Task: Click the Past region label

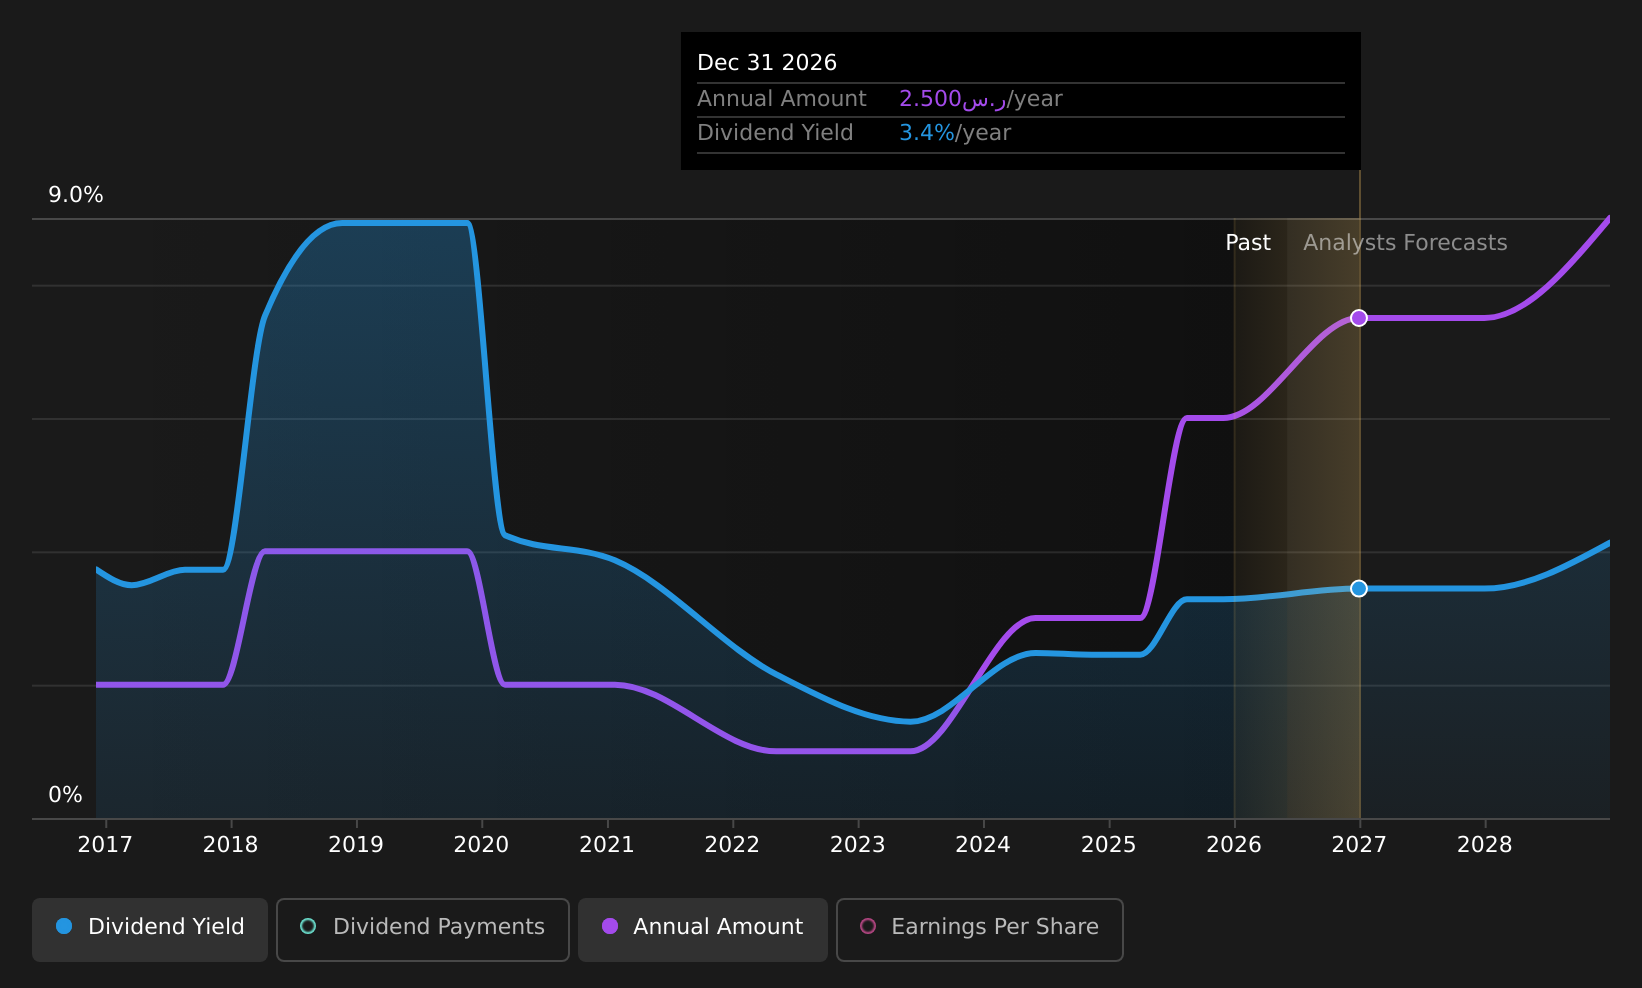Action: [1248, 243]
